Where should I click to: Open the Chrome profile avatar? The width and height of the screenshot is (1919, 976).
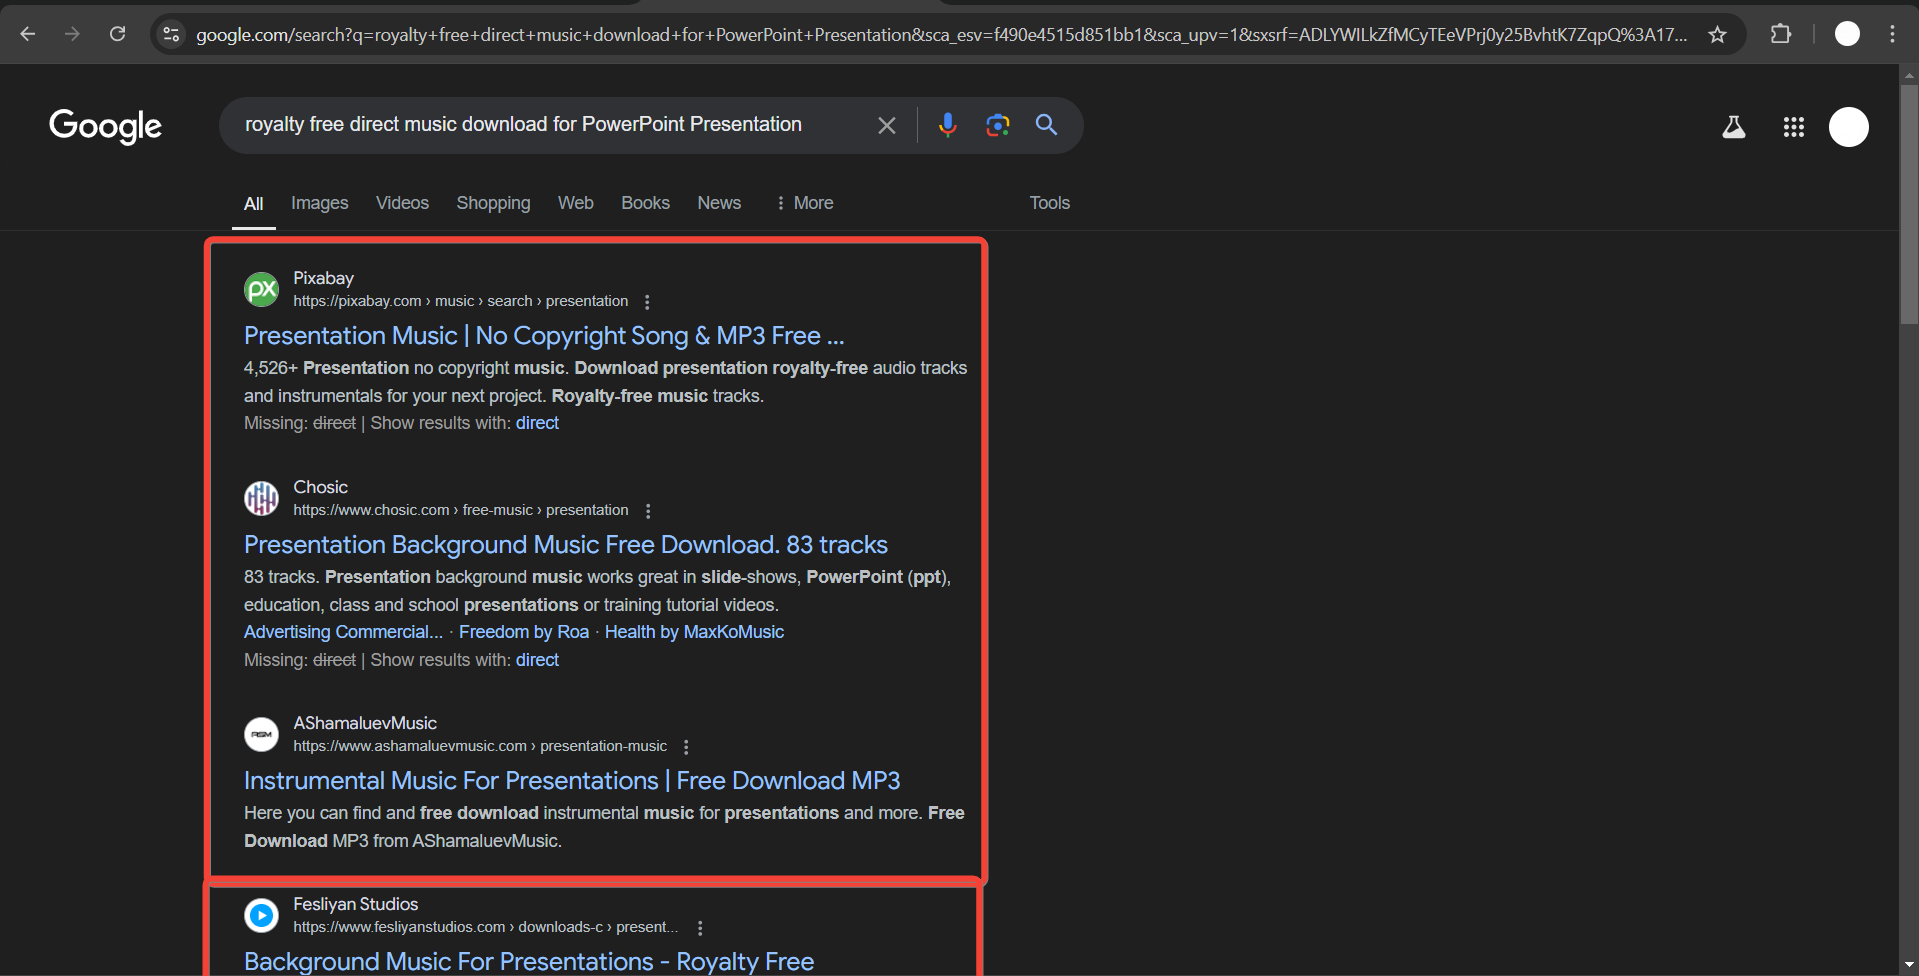pyautogui.click(x=1847, y=34)
